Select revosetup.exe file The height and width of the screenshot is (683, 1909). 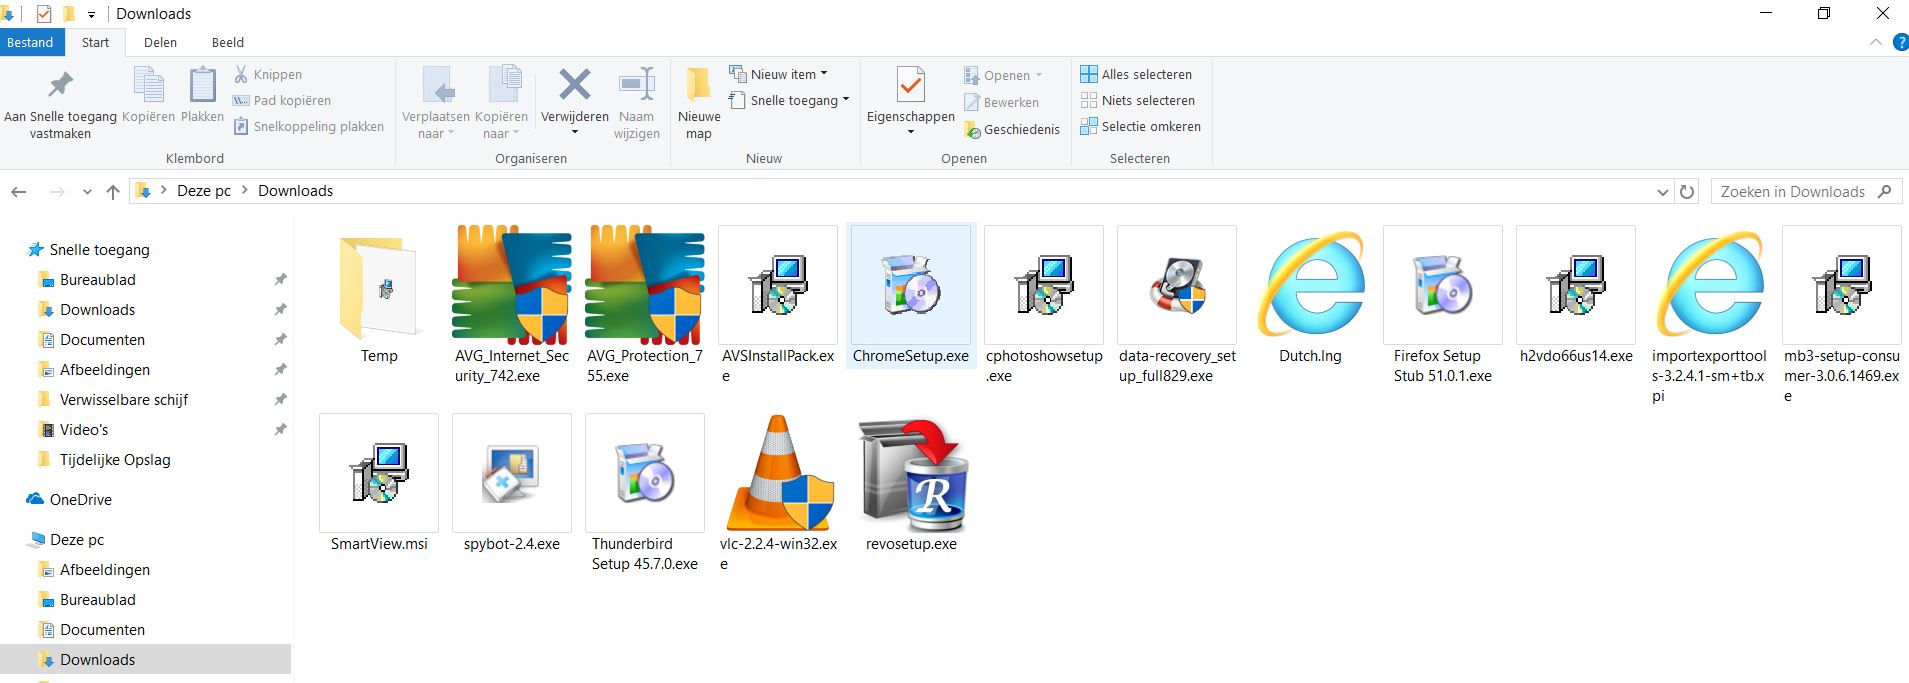(911, 484)
